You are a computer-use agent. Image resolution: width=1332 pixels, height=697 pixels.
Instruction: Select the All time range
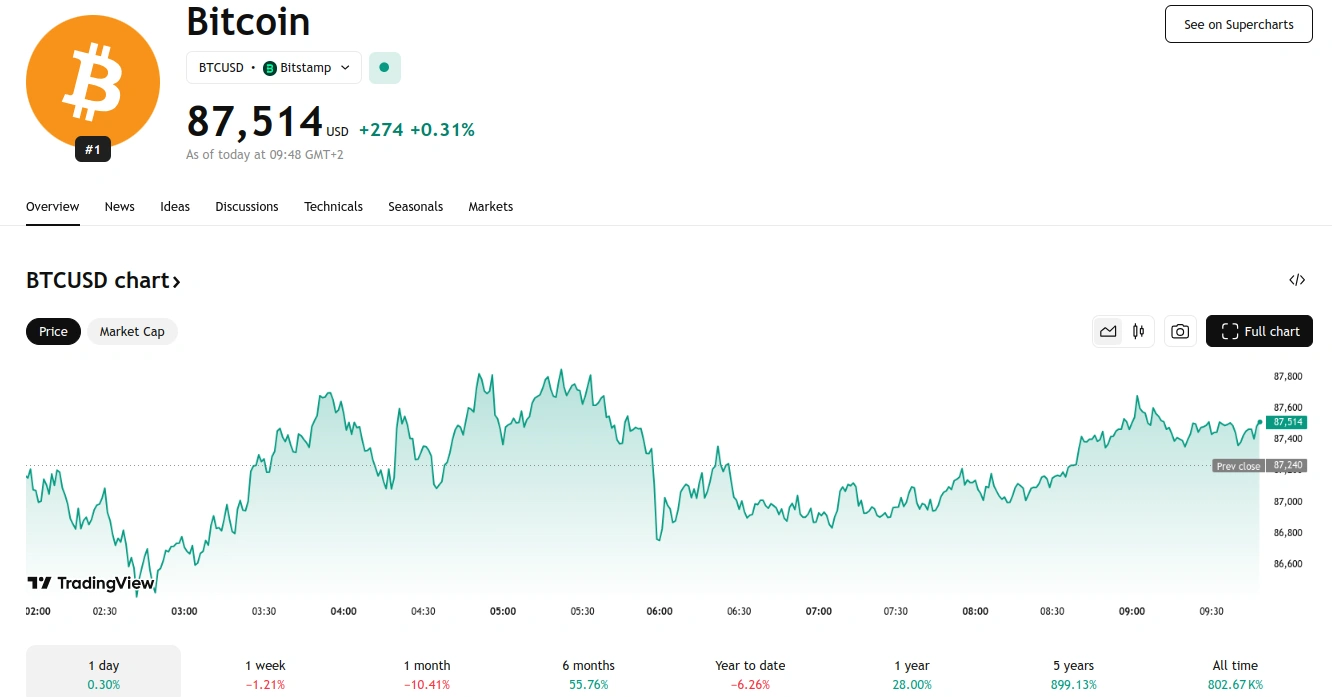(1234, 674)
